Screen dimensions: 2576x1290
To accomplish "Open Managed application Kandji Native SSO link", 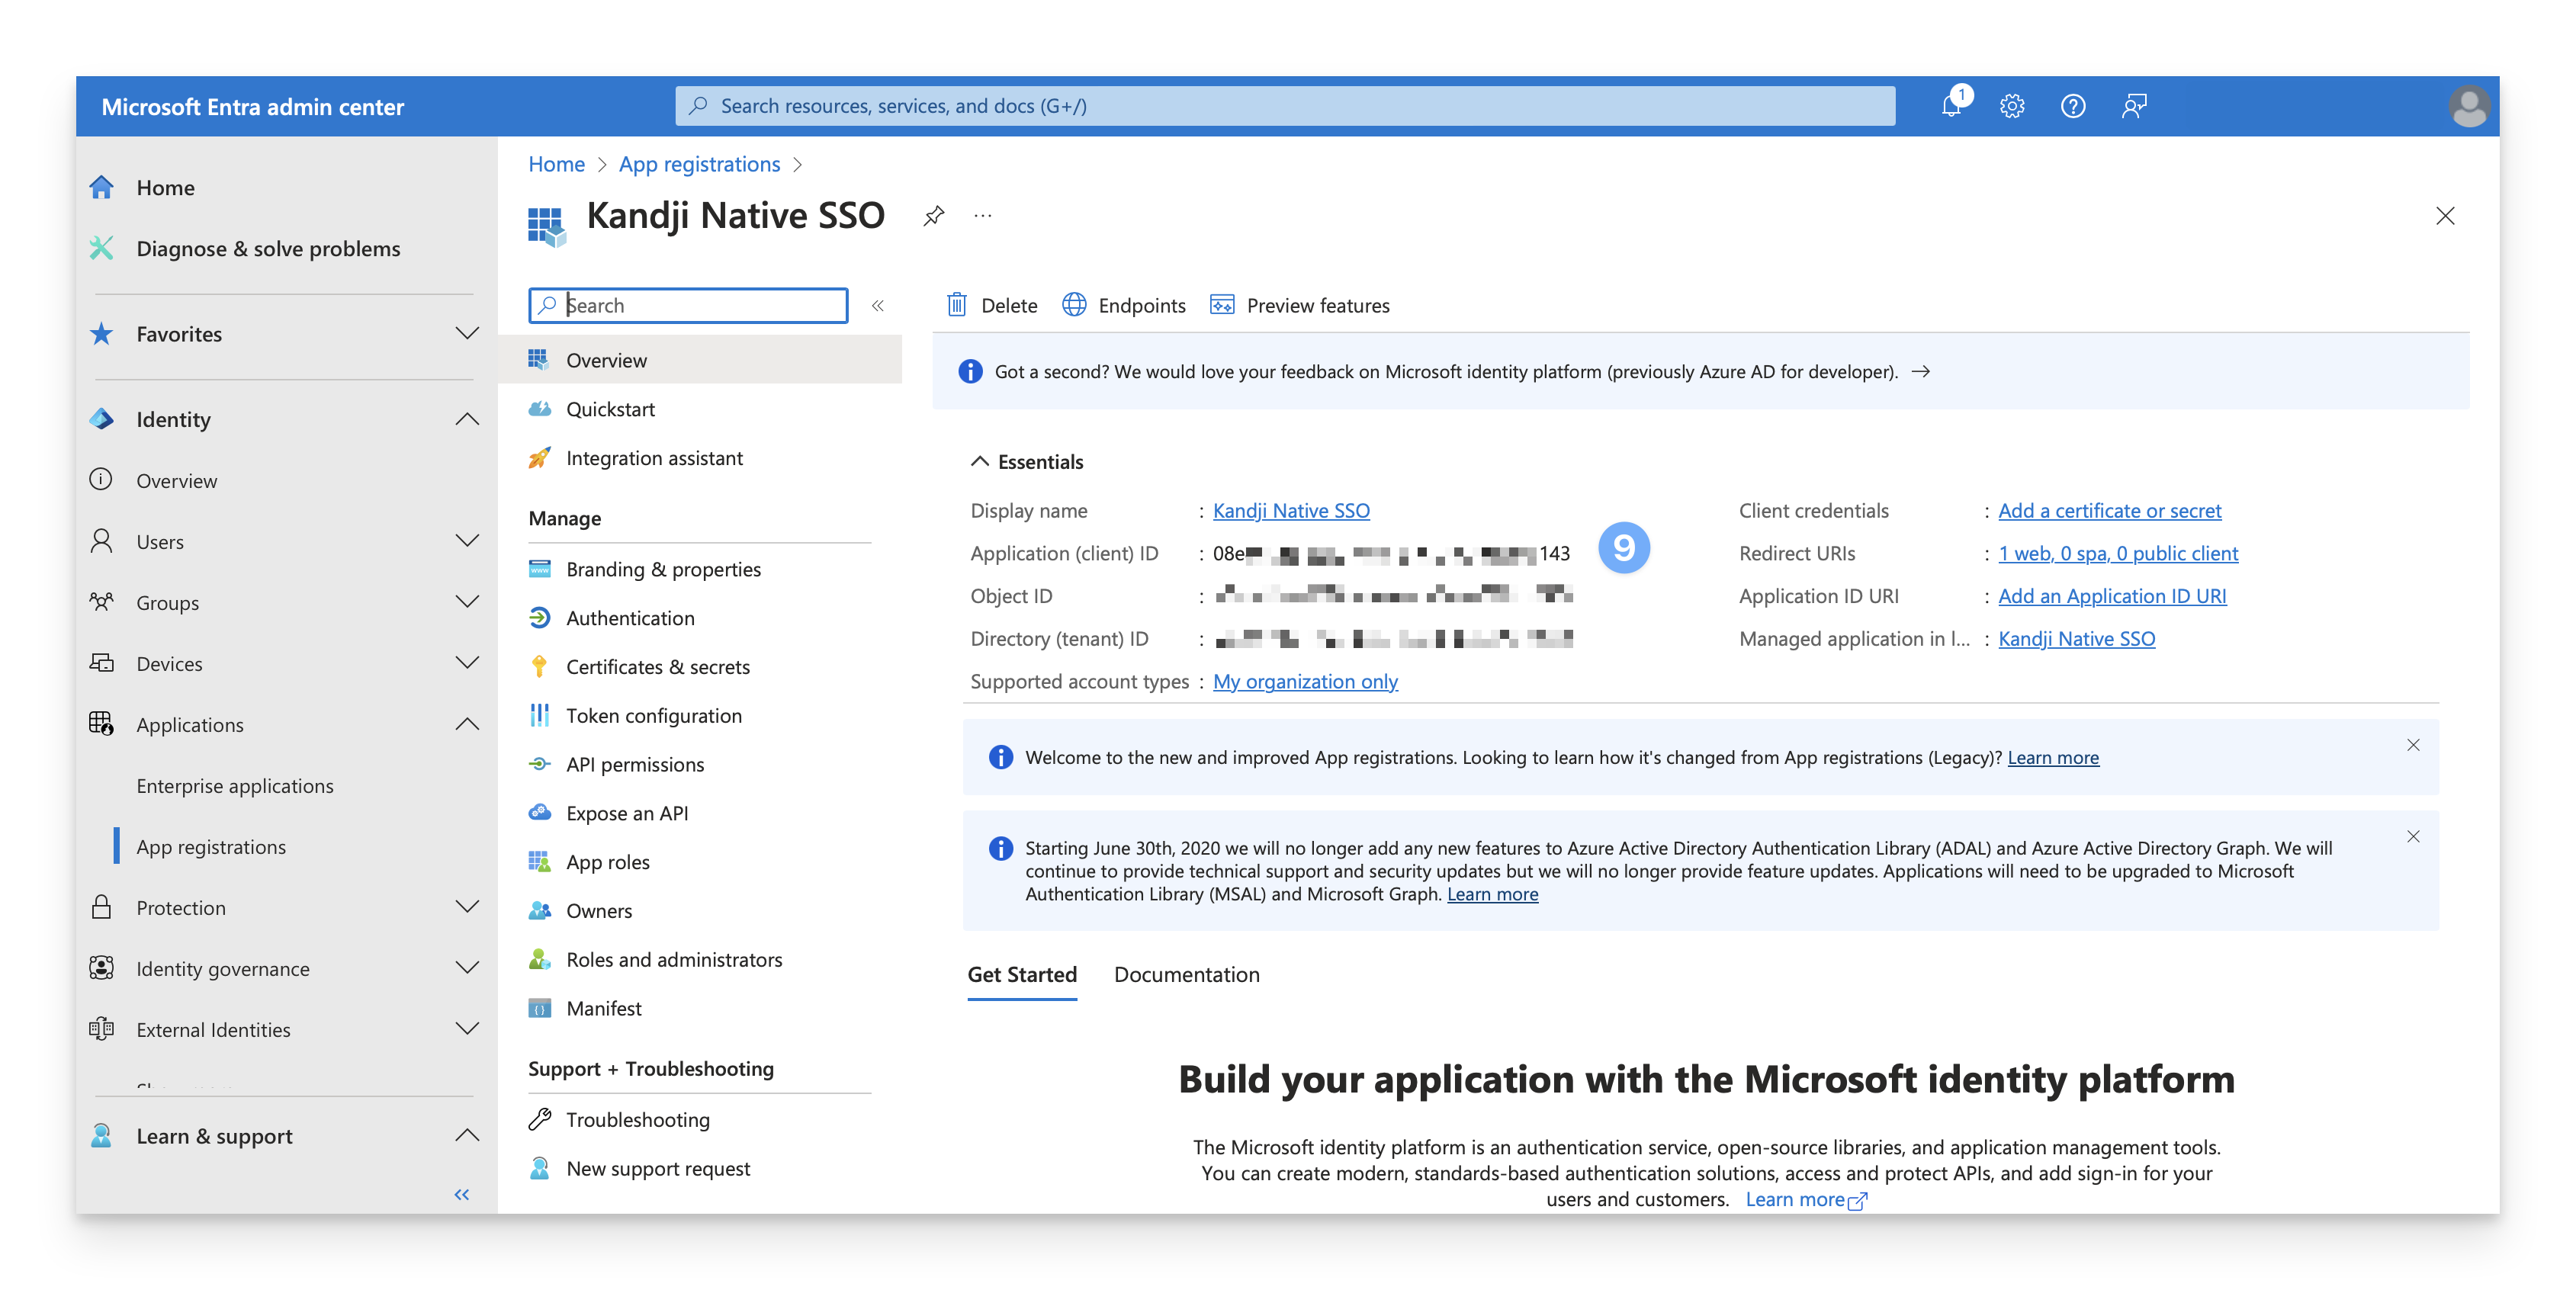I will pos(2076,638).
